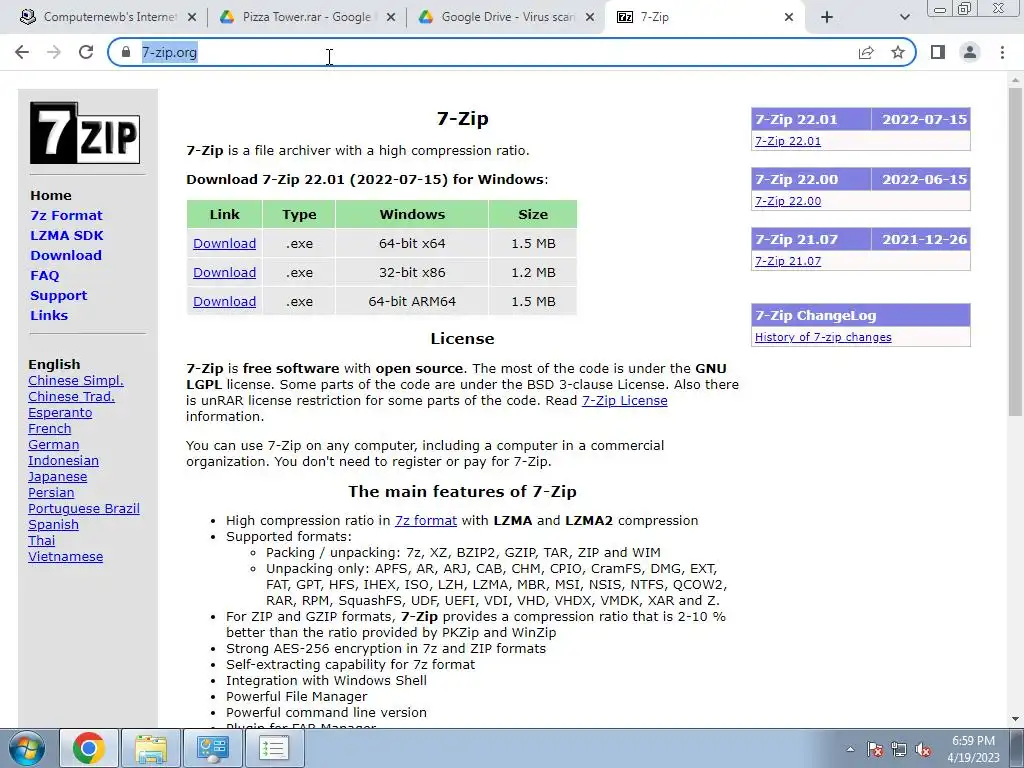Open the 7-Zip License link

click(x=624, y=400)
